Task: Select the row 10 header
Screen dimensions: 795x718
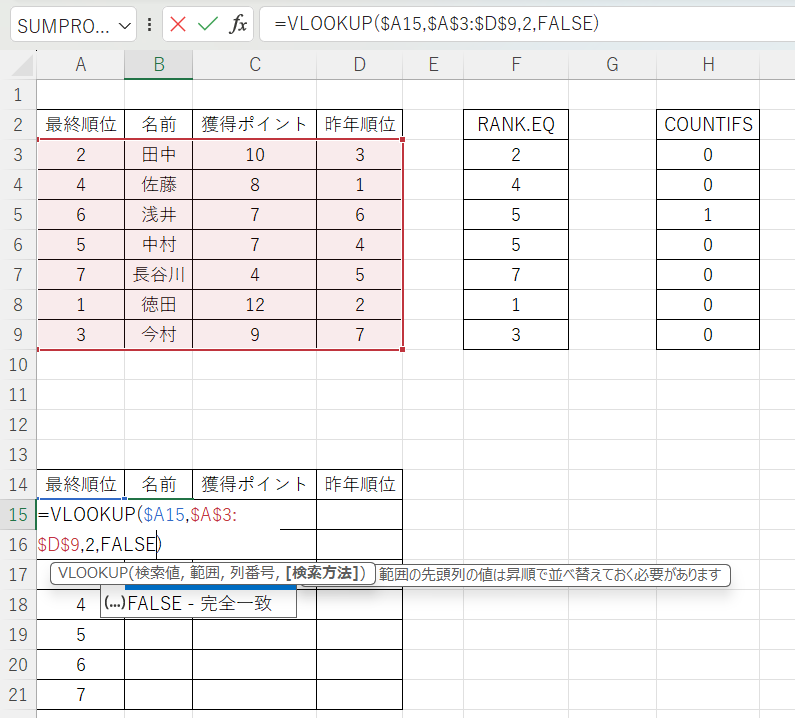Action: (17, 365)
